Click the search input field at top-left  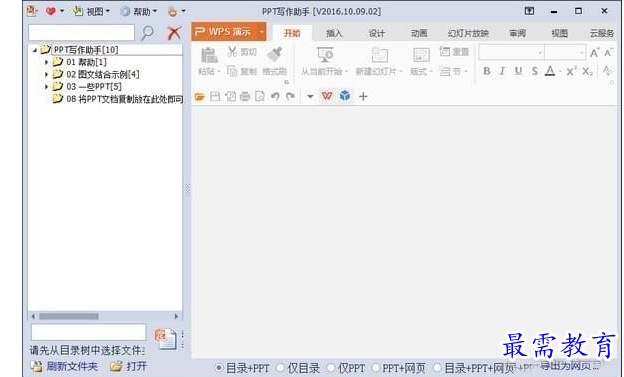[82, 33]
